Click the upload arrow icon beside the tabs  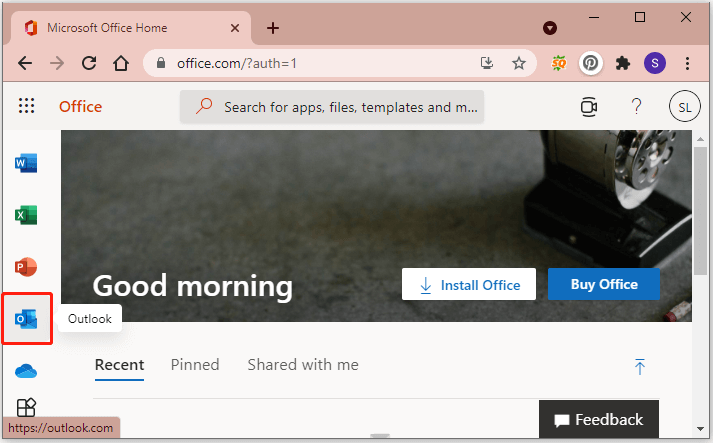640,367
